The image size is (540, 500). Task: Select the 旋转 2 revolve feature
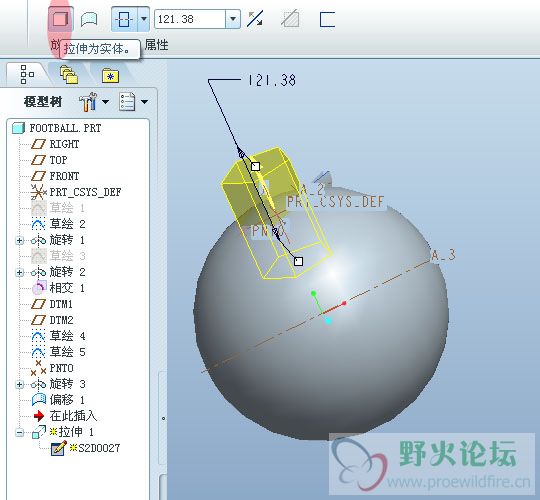click(67, 272)
